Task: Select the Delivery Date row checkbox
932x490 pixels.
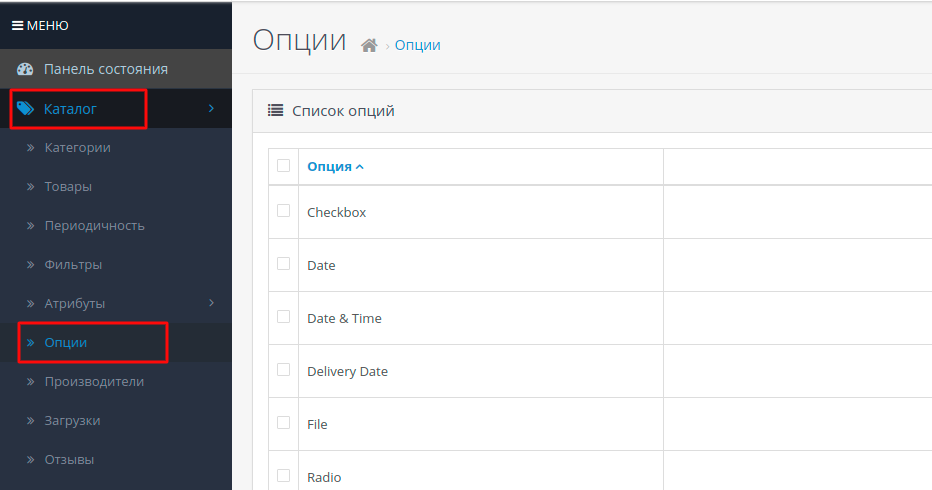Action: 283,370
